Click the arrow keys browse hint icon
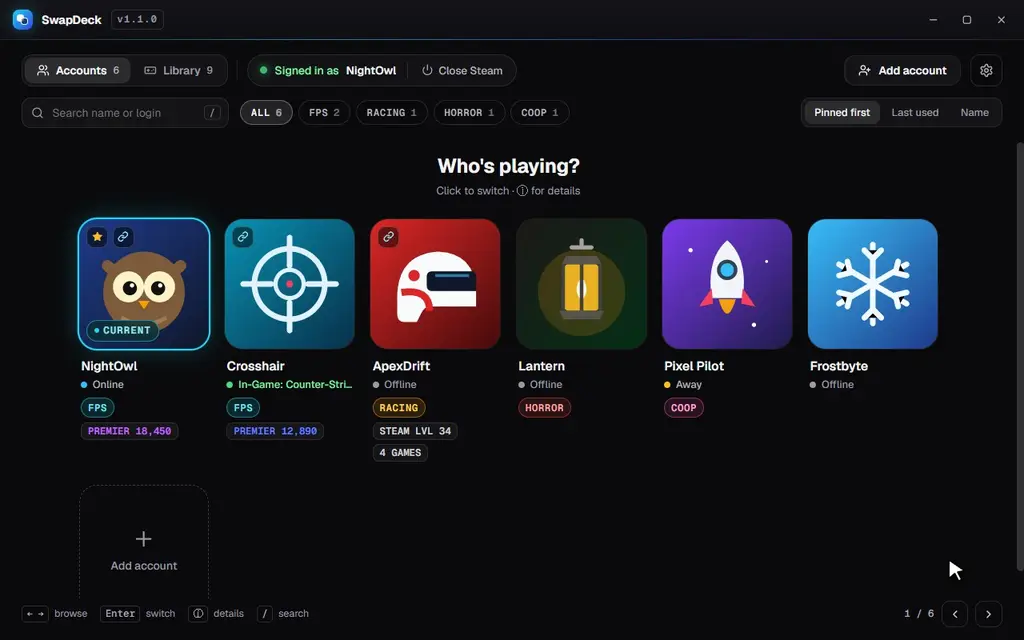This screenshot has height=640, width=1024. point(35,614)
